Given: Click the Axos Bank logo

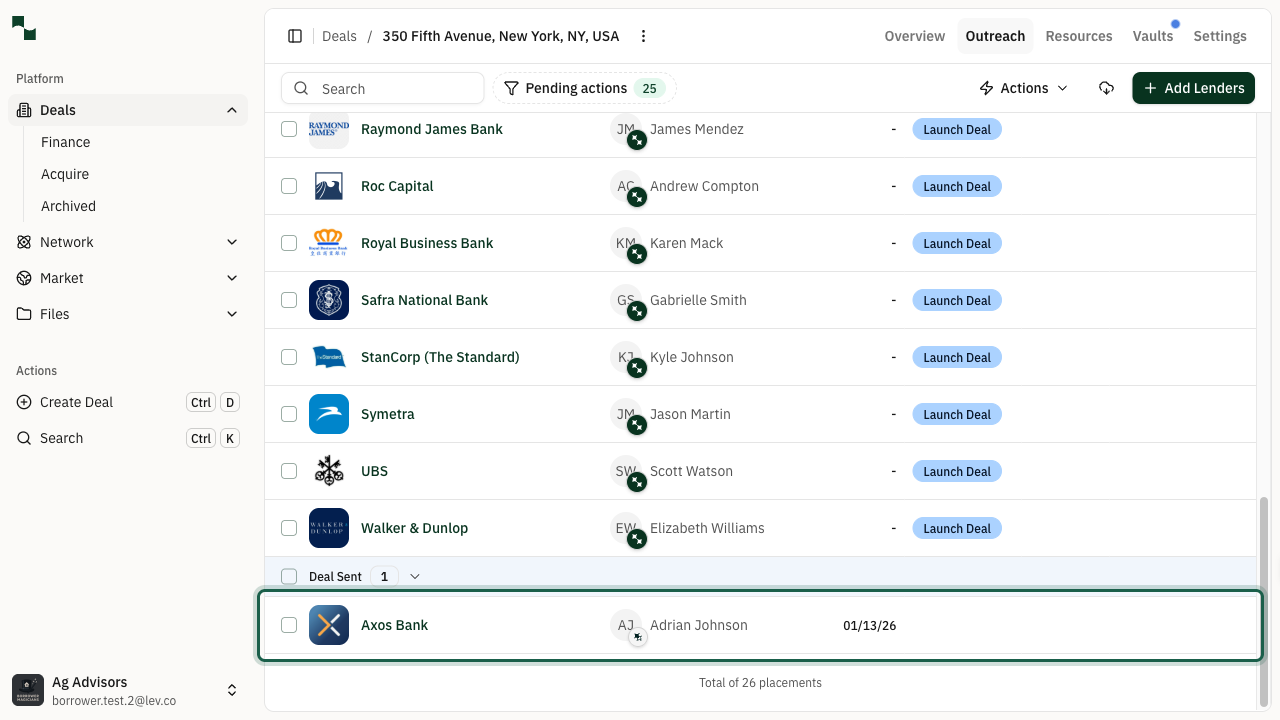Looking at the screenshot, I should (329, 625).
